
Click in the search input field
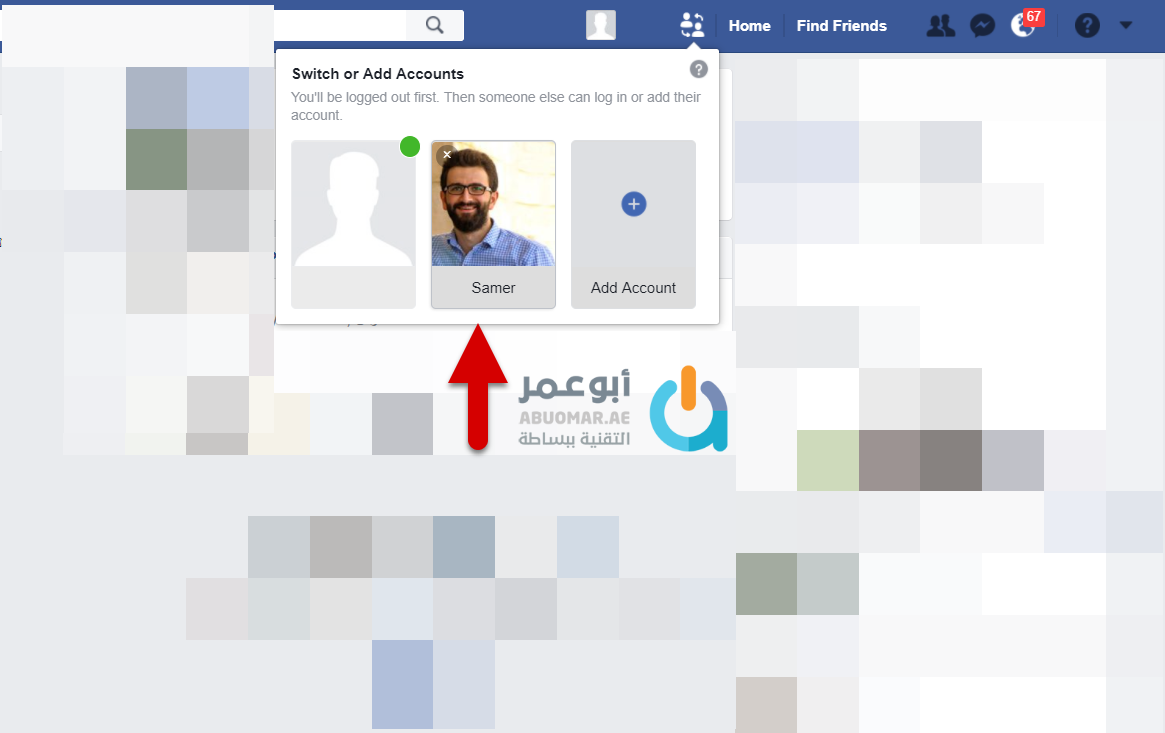click(x=340, y=25)
